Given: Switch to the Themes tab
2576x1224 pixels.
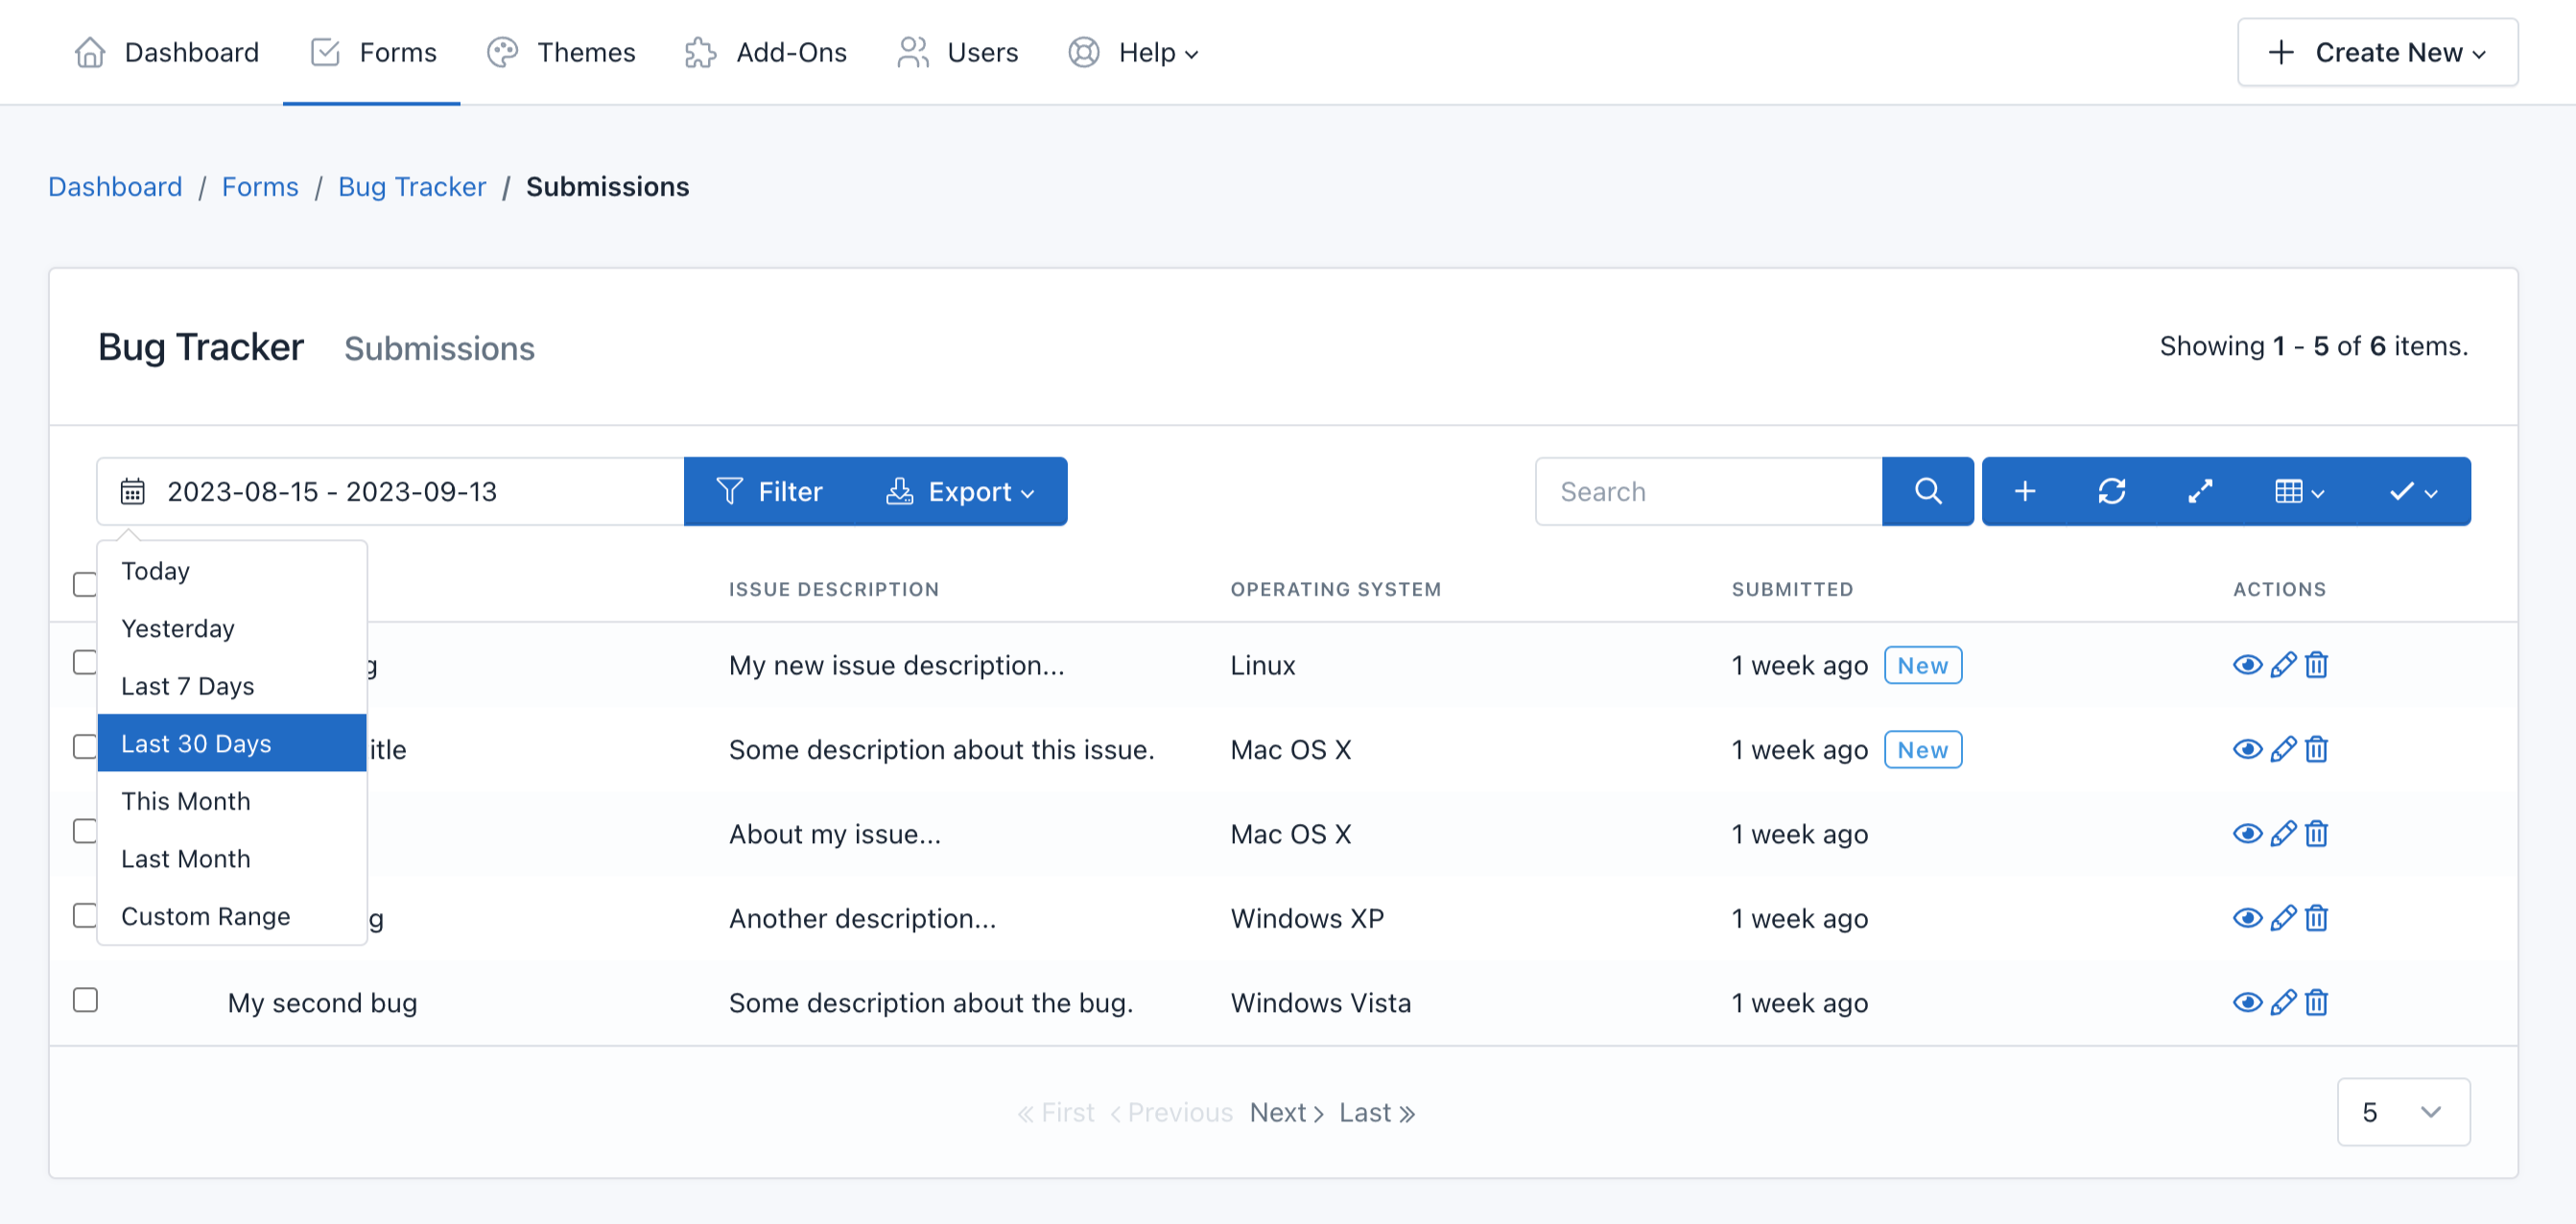Looking at the screenshot, I should 585,52.
